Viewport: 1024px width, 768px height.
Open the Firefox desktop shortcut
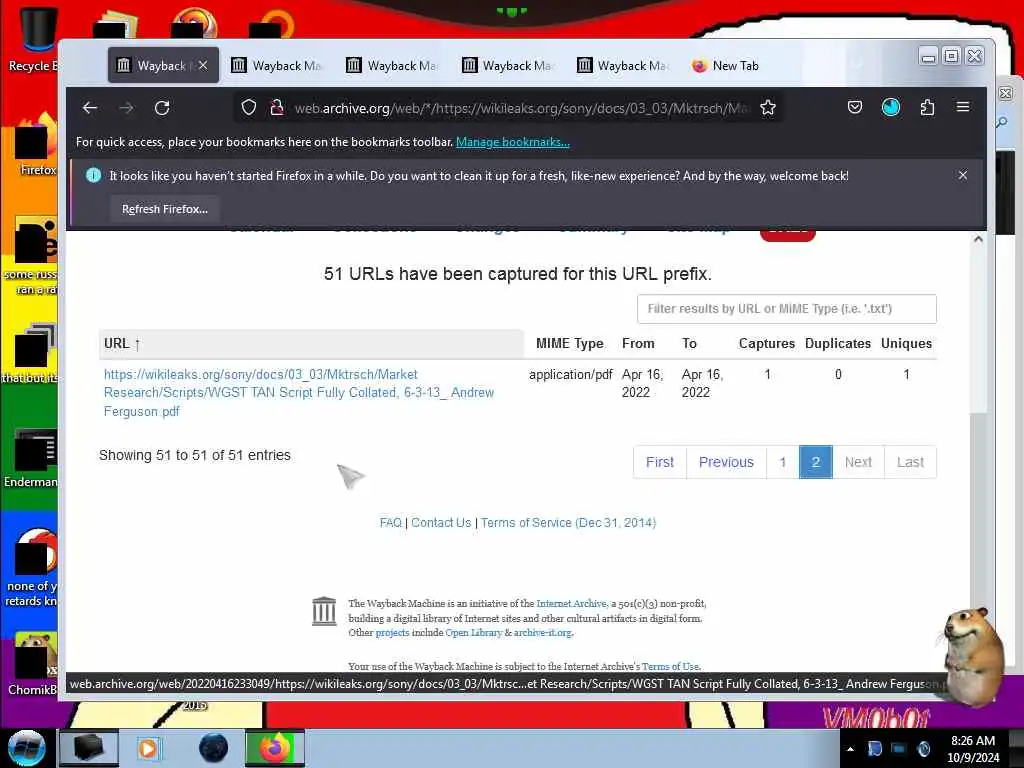34,145
